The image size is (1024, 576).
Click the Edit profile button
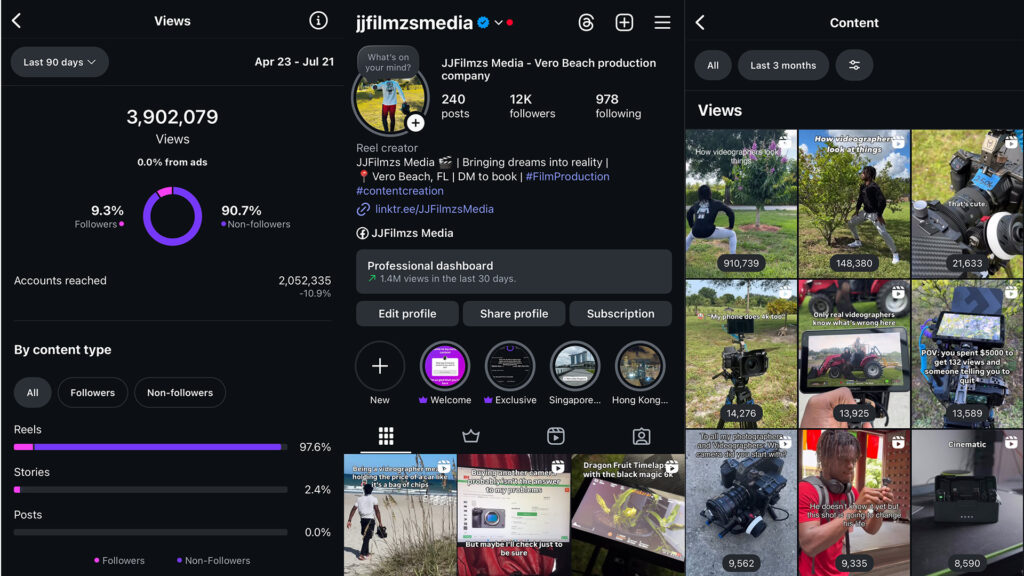point(407,313)
